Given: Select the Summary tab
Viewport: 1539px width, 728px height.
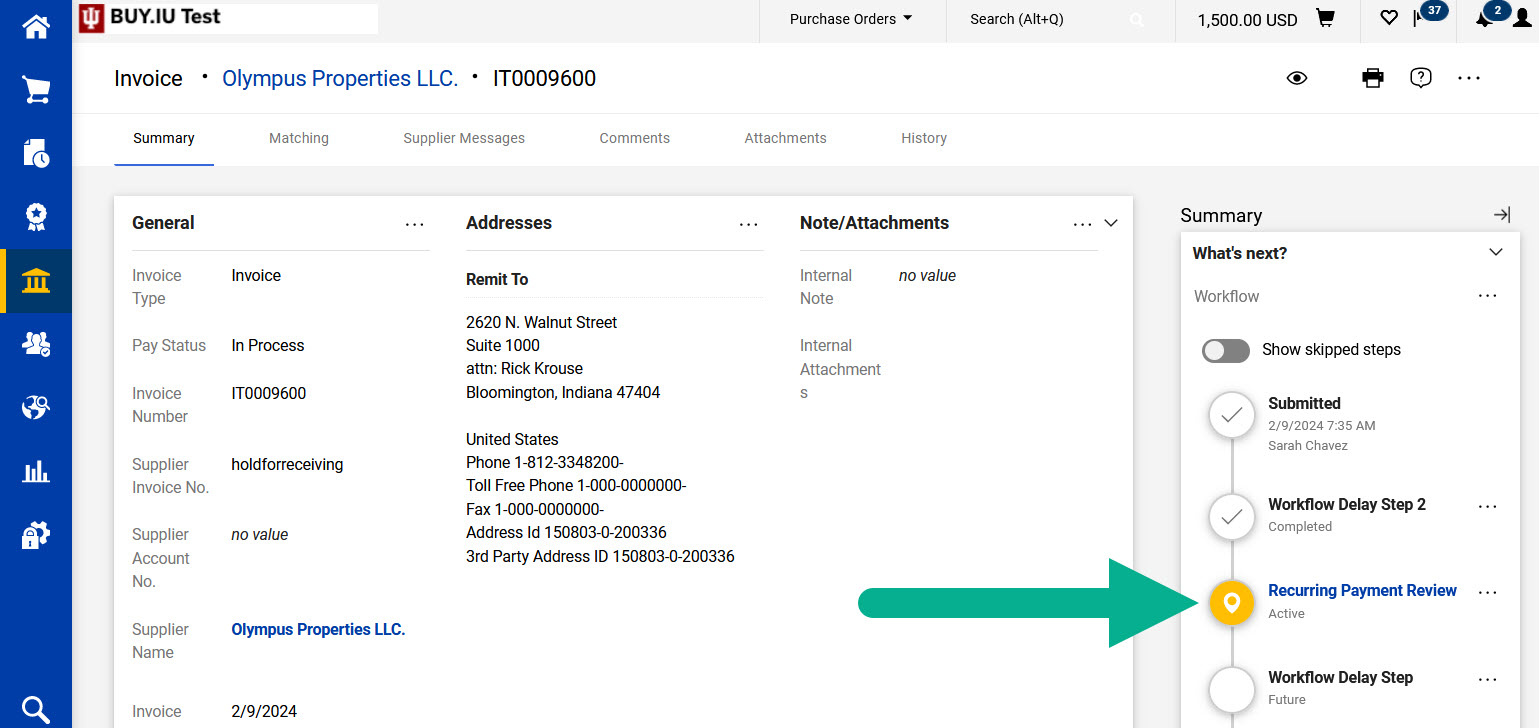Looking at the screenshot, I should click(164, 139).
